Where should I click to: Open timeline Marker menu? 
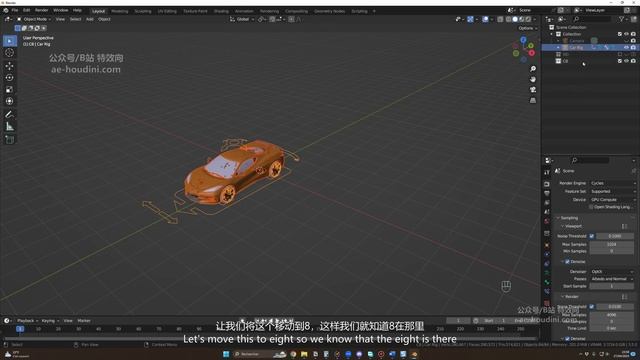coord(84,321)
